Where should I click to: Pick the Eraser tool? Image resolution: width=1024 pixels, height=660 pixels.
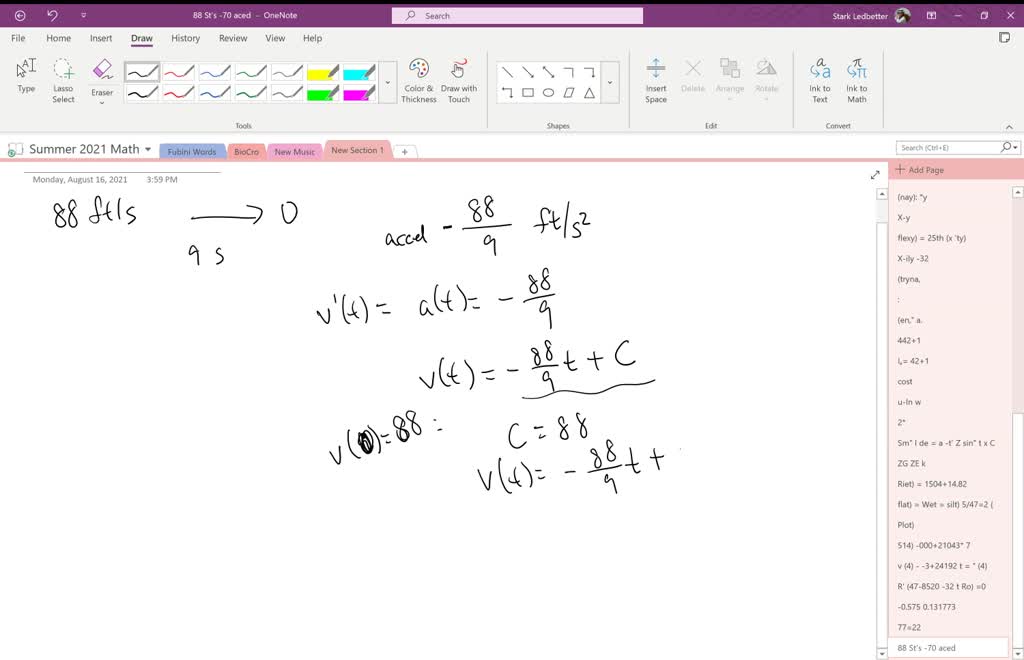pos(101,72)
